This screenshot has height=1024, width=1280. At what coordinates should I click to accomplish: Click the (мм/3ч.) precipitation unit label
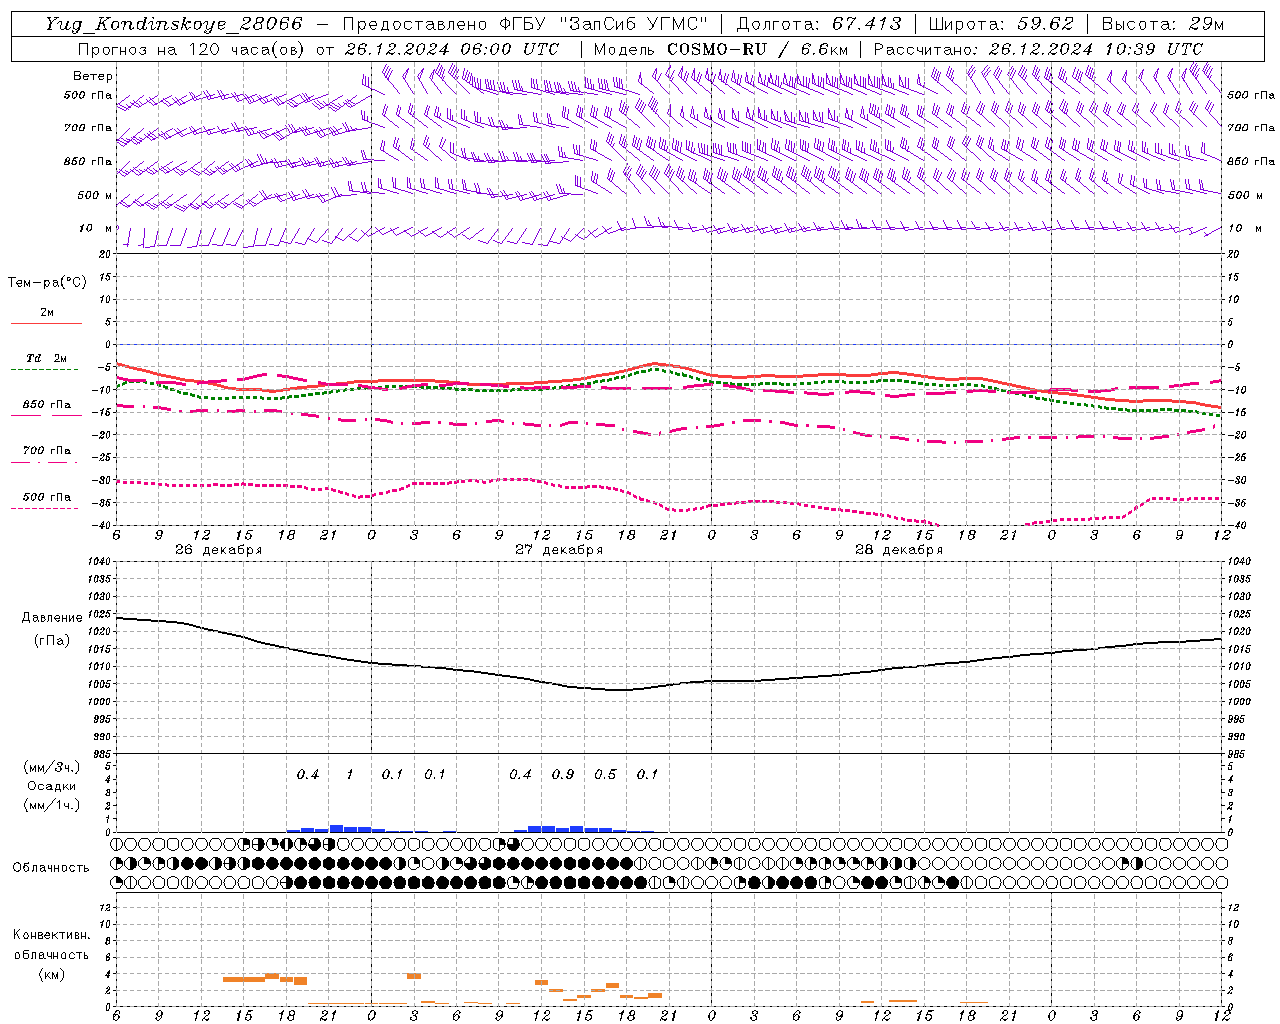coord(52,767)
